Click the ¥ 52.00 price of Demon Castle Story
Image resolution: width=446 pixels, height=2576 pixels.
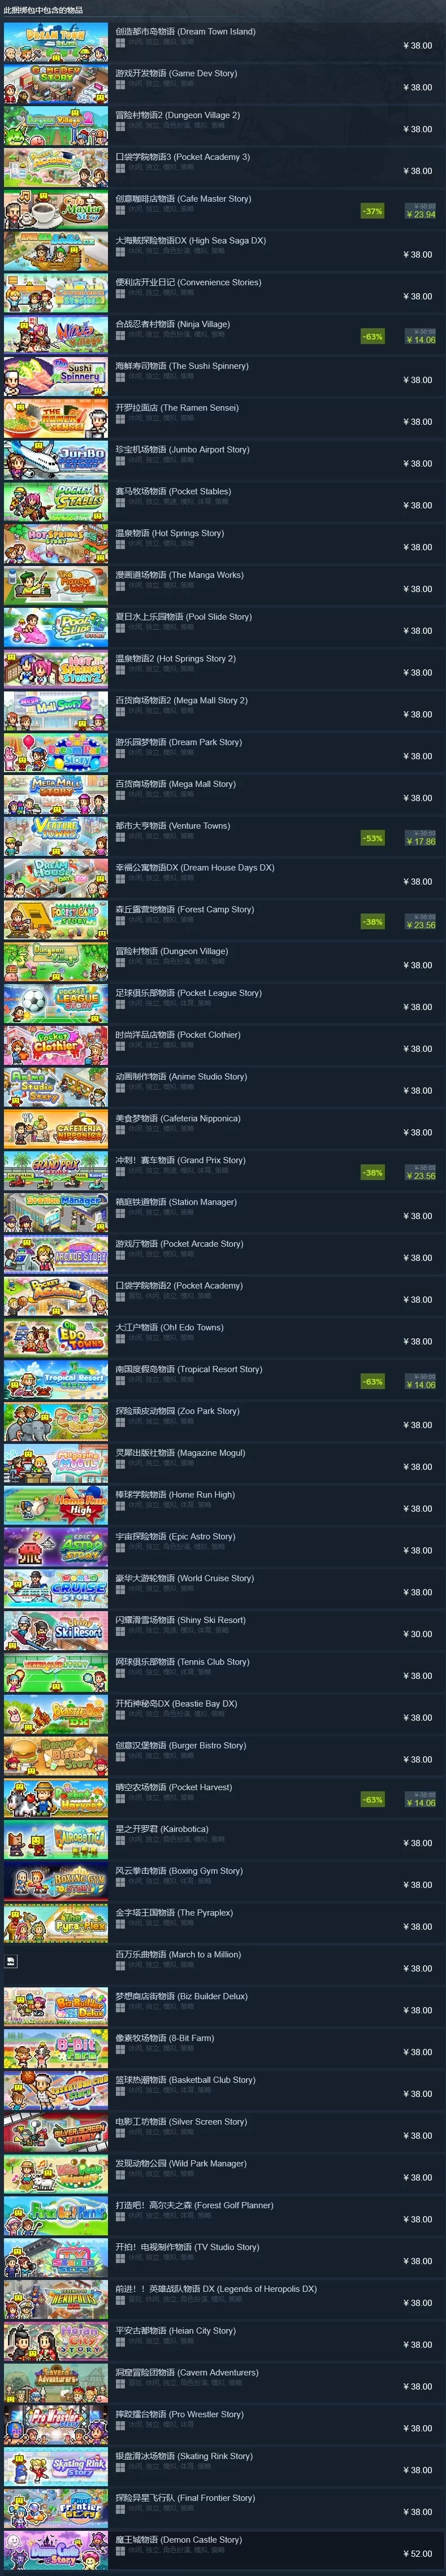click(x=418, y=2554)
